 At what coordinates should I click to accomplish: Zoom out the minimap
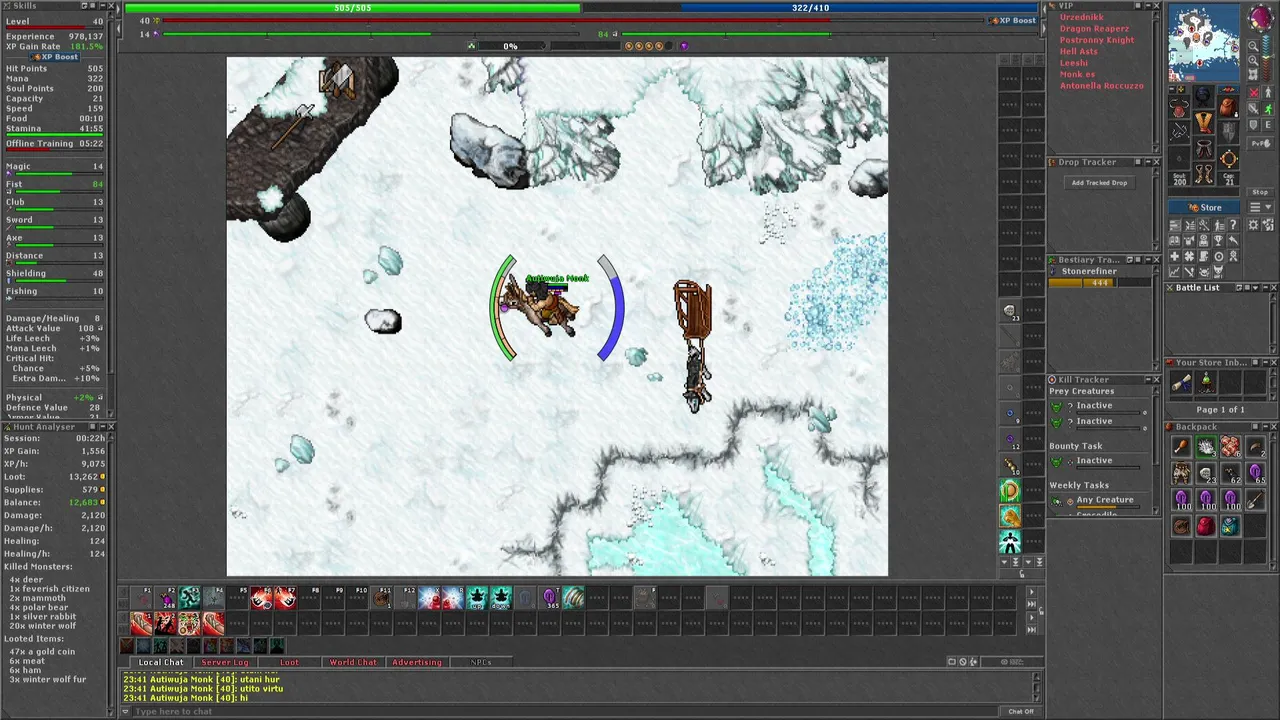click(1253, 46)
